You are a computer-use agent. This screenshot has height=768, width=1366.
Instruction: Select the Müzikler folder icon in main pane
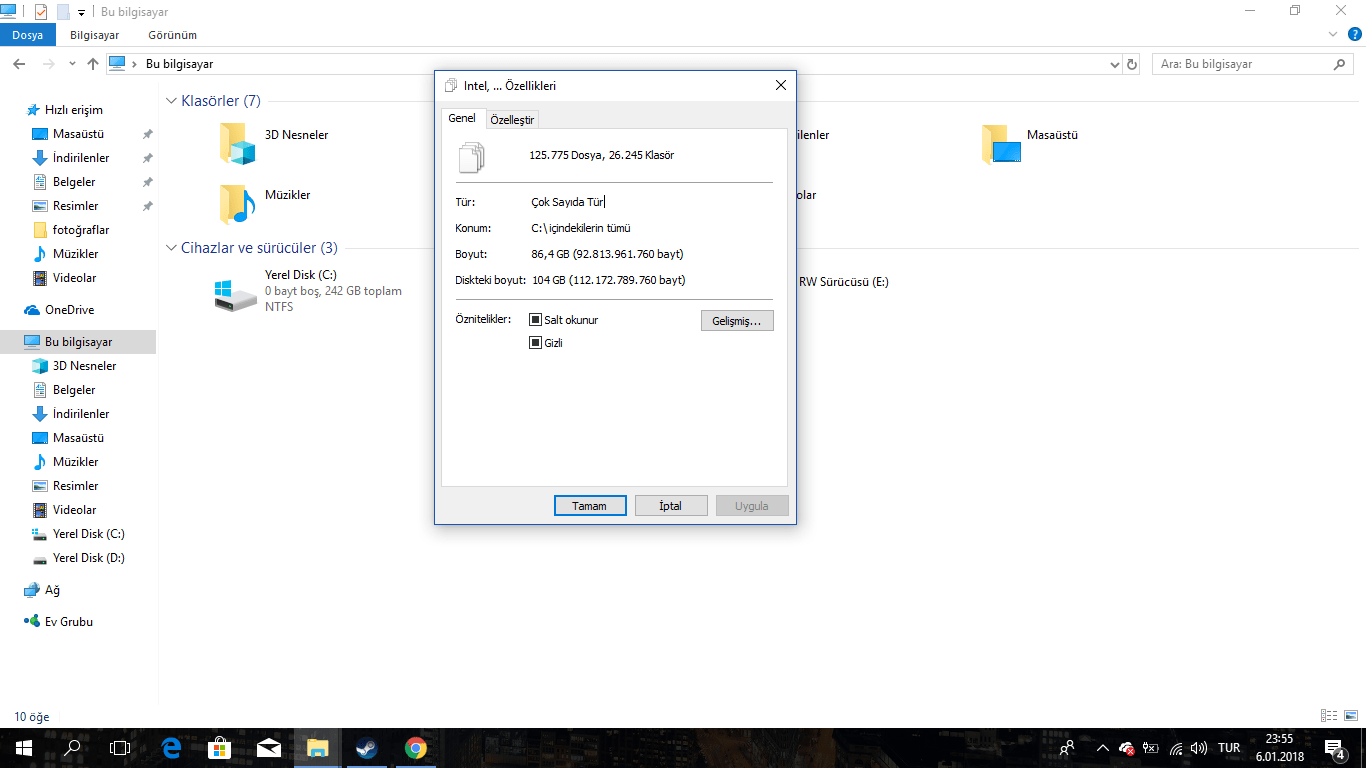pyautogui.click(x=238, y=203)
